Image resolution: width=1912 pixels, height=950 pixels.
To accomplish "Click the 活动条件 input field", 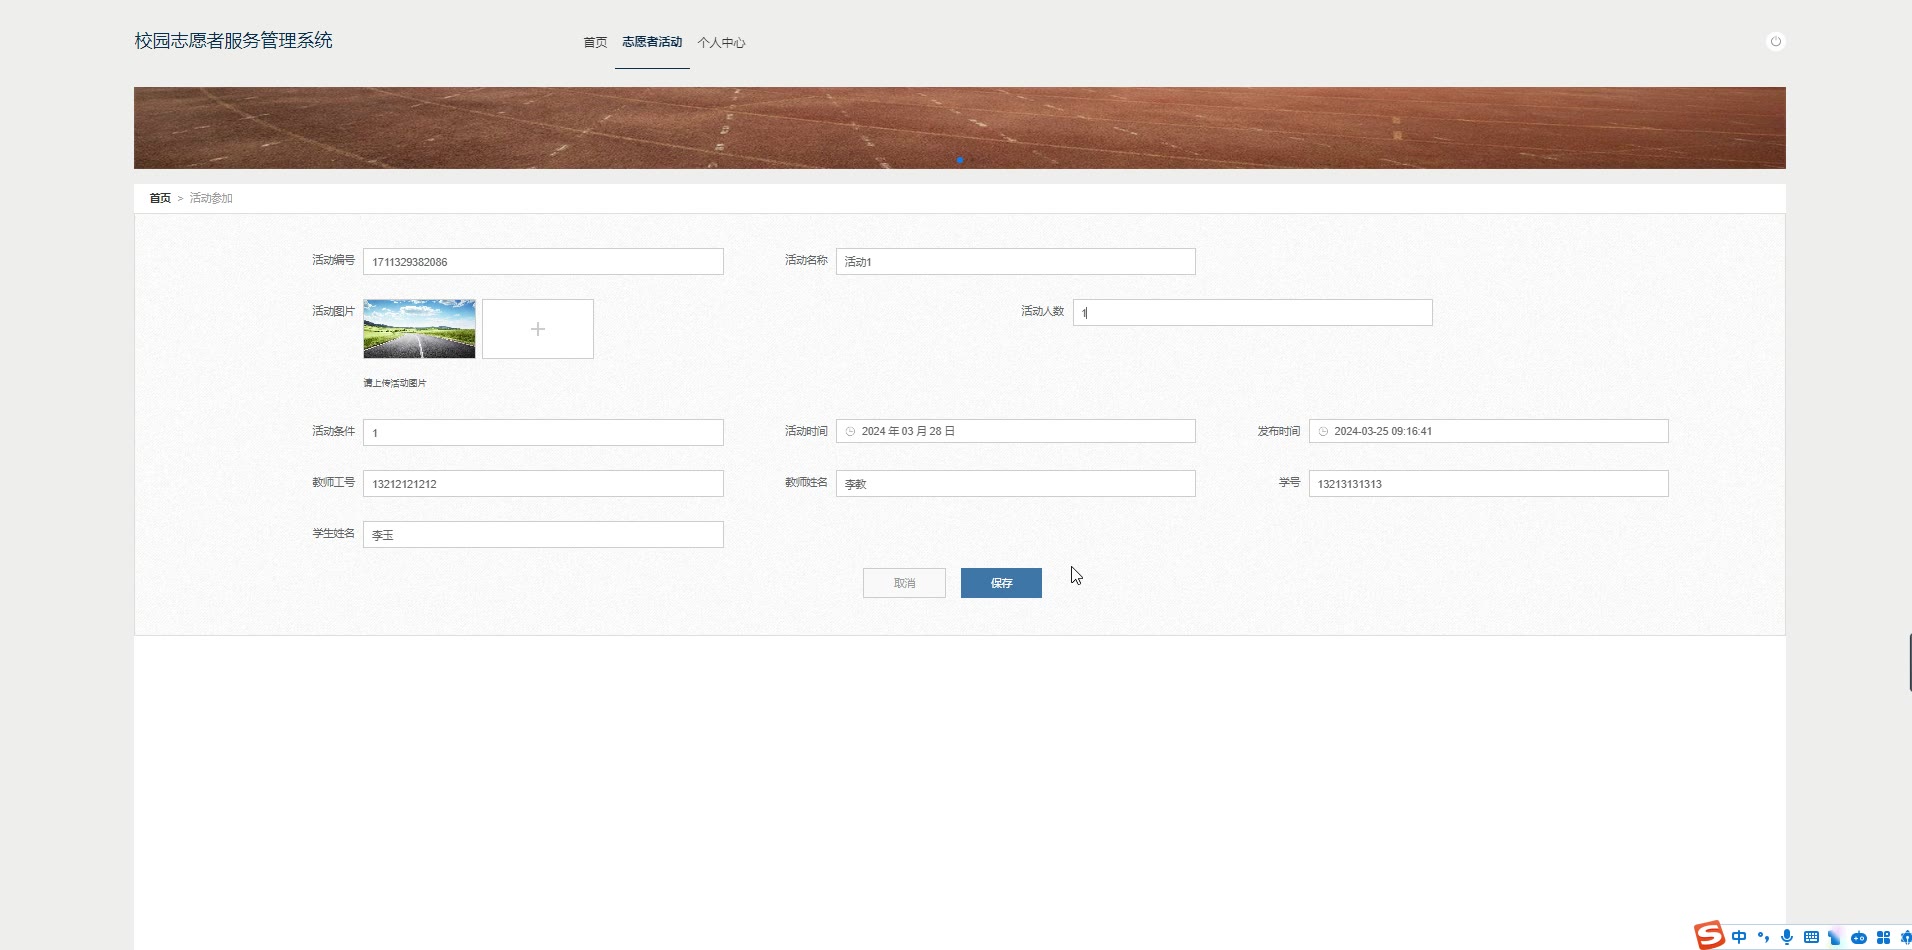I will pos(543,432).
